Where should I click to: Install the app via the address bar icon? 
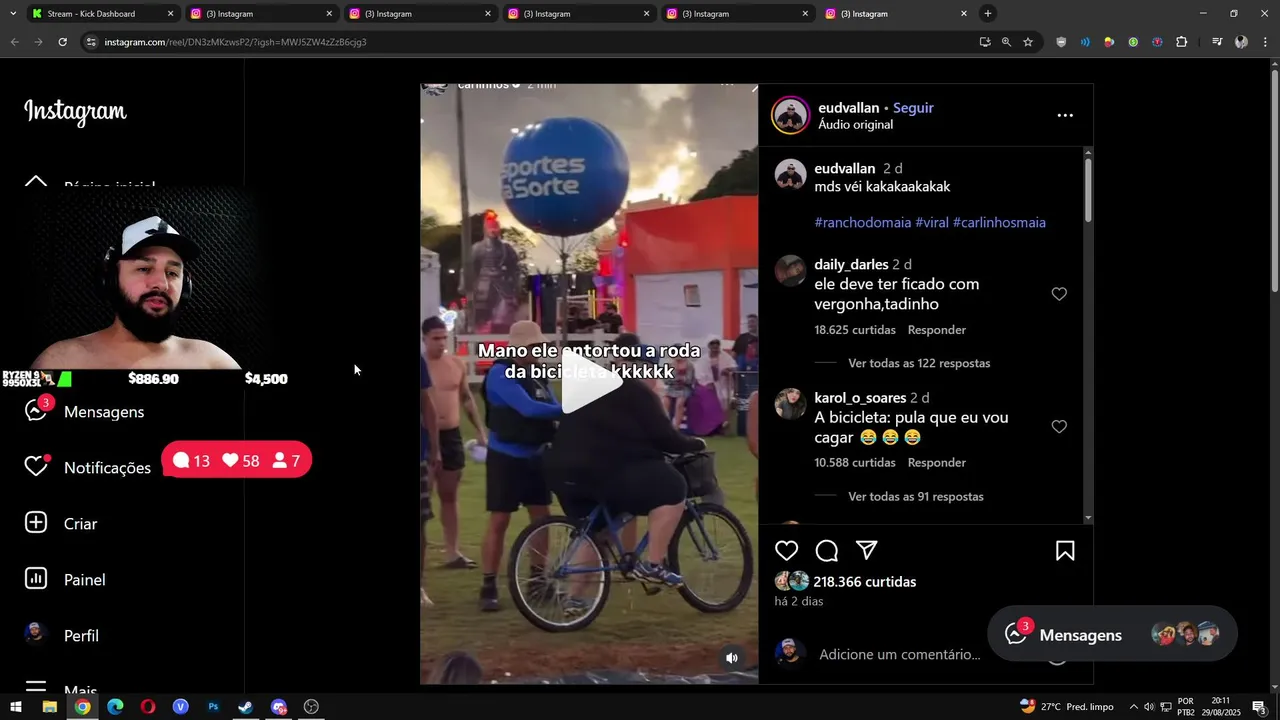(985, 42)
